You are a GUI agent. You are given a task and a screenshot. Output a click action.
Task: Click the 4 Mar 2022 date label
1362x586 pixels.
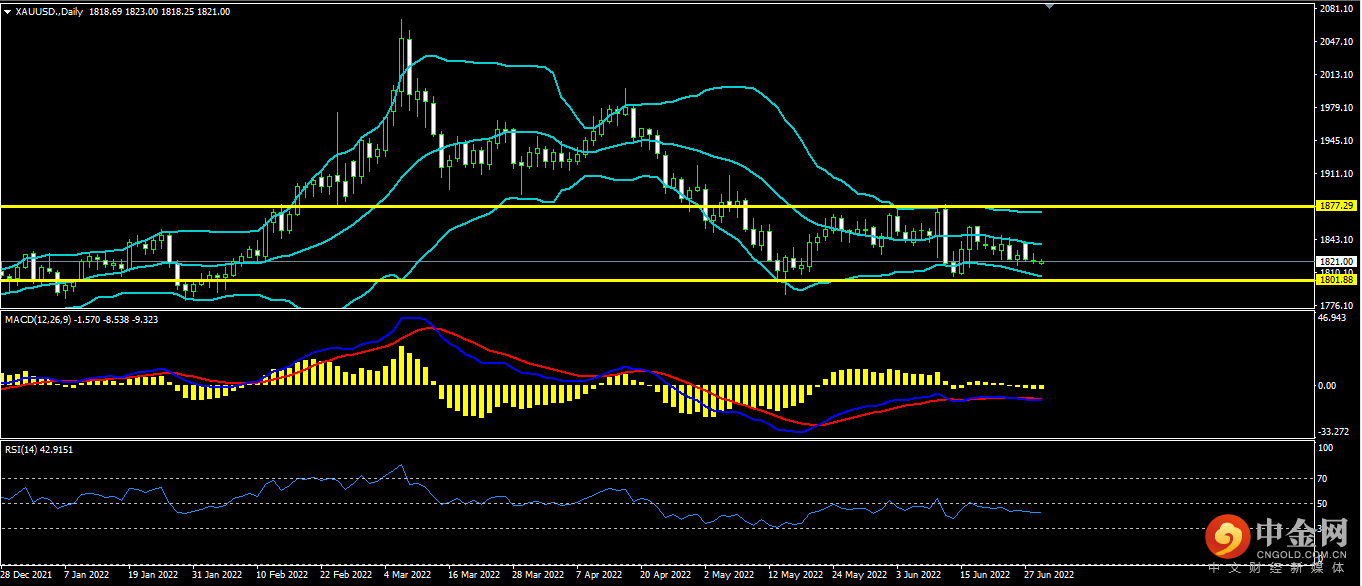click(x=407, y=576)
